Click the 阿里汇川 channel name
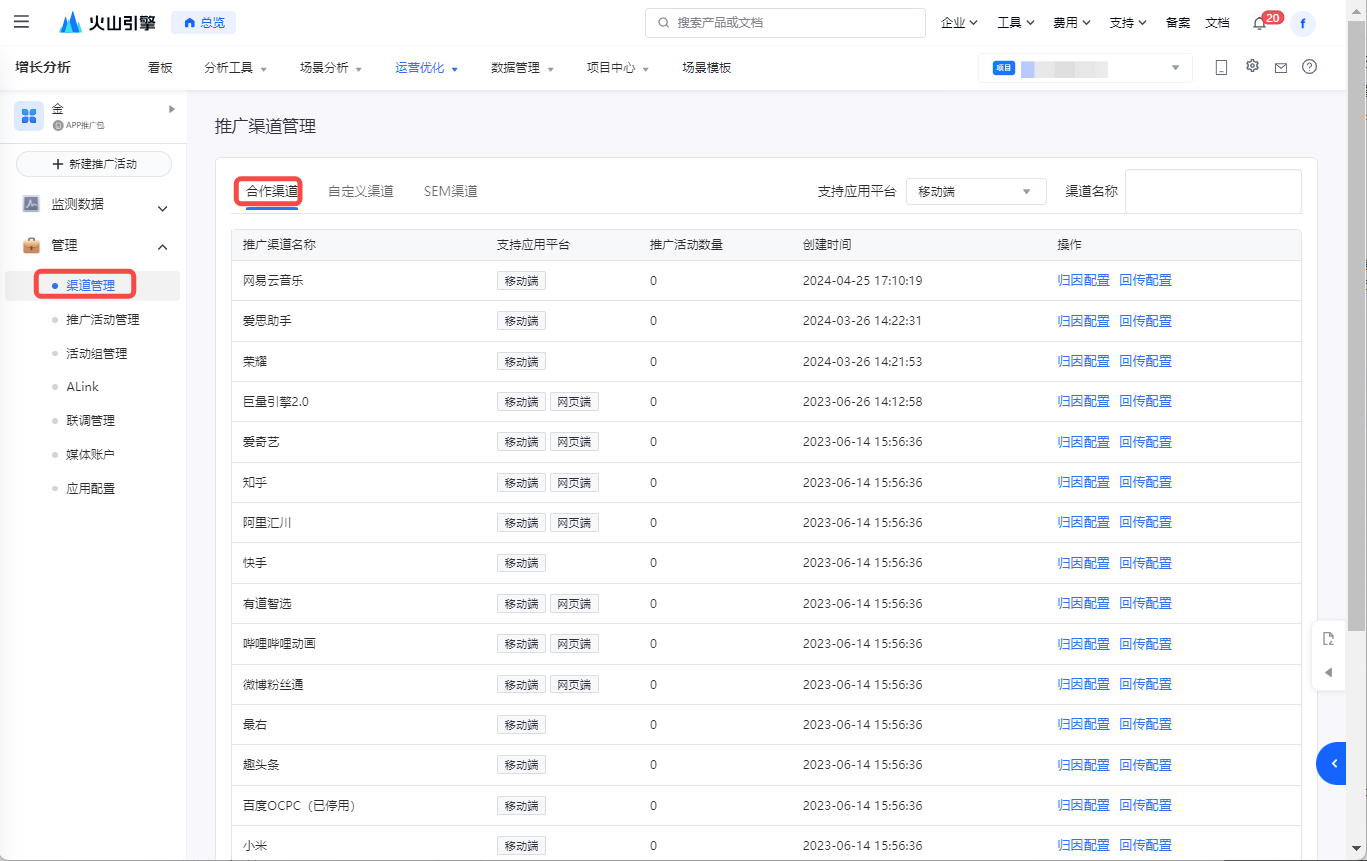This screenshot has height=861, width=1367. point(267,523)
